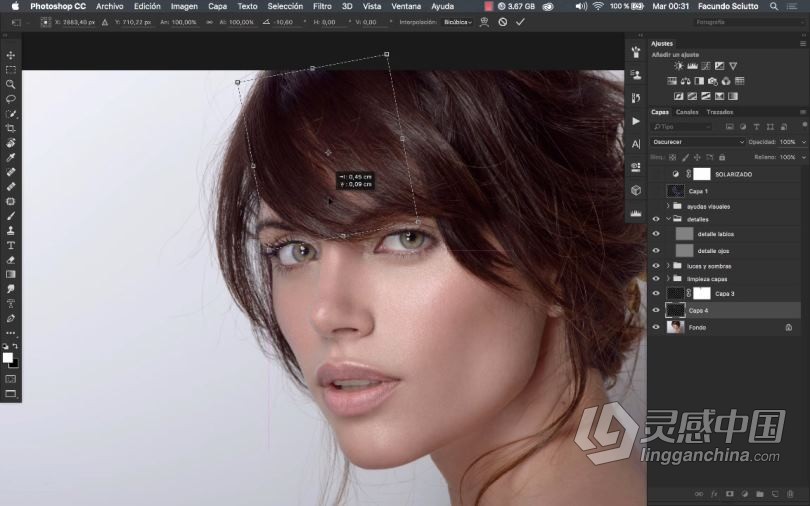Image resolution: width=810 pixels, height=506 pixels.
Task: Open the Interpolación Bicúbica dropdown
Action: click(x=458, y=22)
